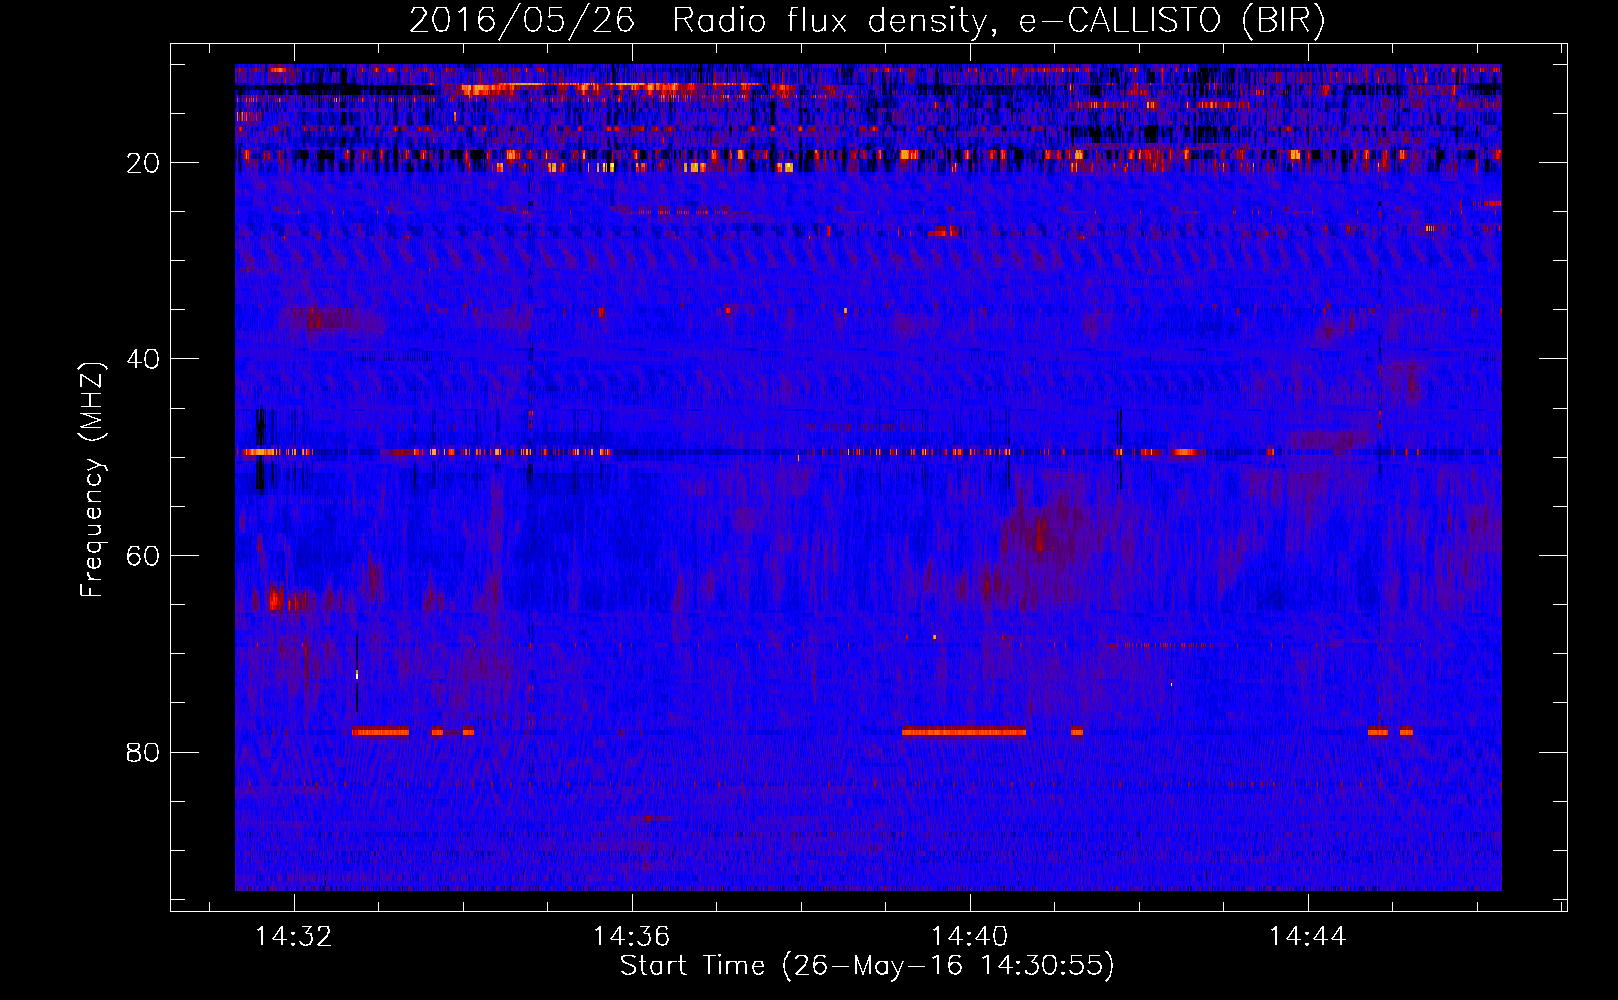The image size is (1618, 1000).
Task: Click the plot title "2016/05/26 Radio flux density, e-CALLISTO (BIR)"
Action: coord(867,20)
